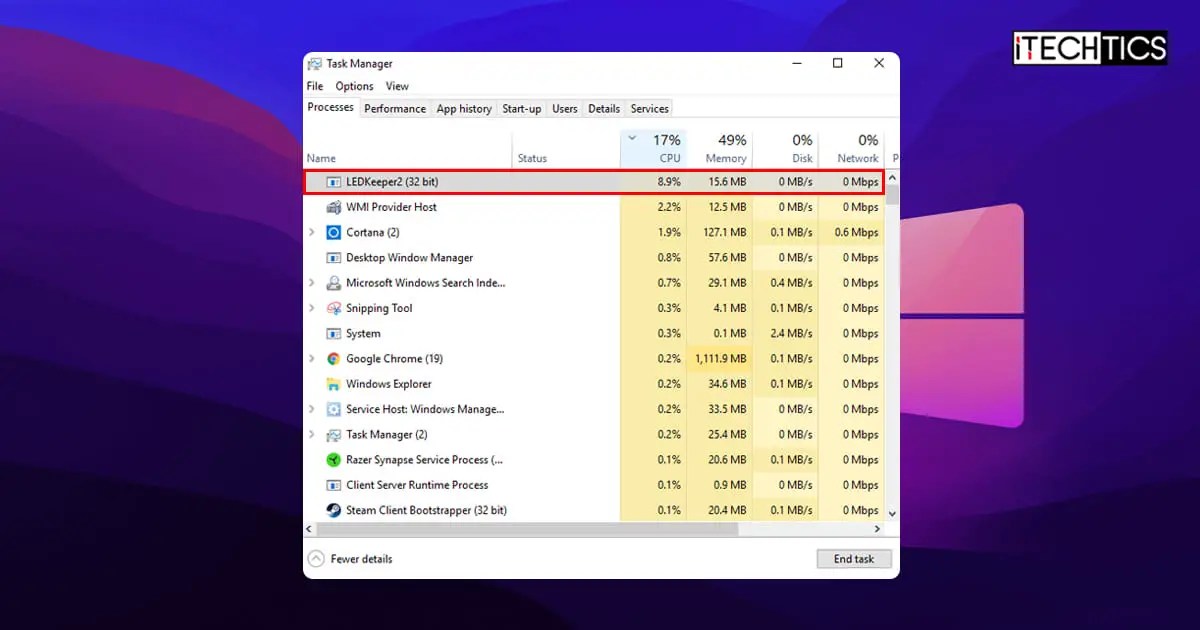Click the Task Manager title bar icon
The image size is (1200, 630).
click(x=315, y=63)
